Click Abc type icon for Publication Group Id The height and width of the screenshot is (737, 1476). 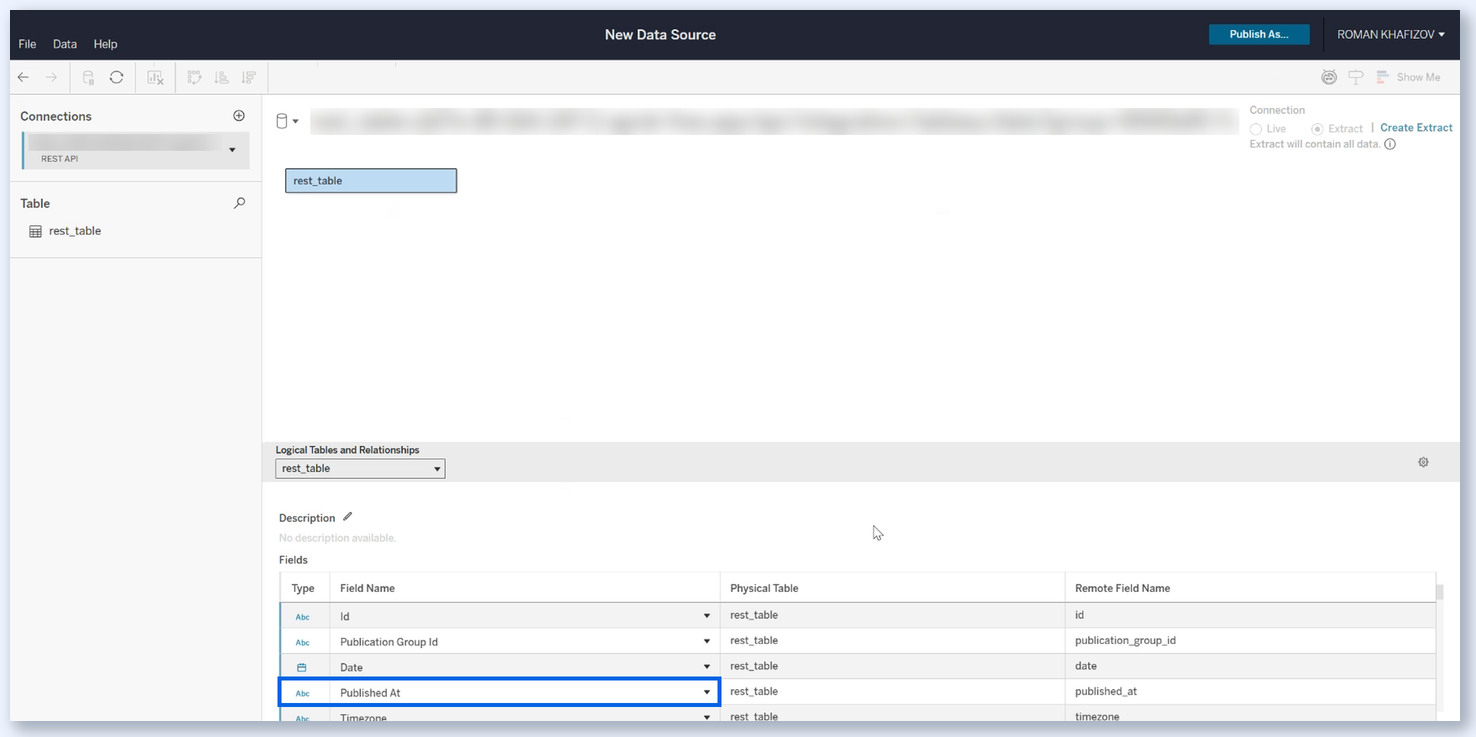pyautogui.click(x=303, y=642)
